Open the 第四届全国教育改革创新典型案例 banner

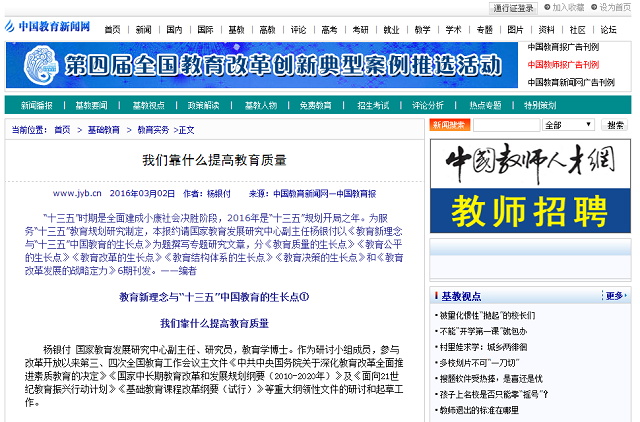262,66
